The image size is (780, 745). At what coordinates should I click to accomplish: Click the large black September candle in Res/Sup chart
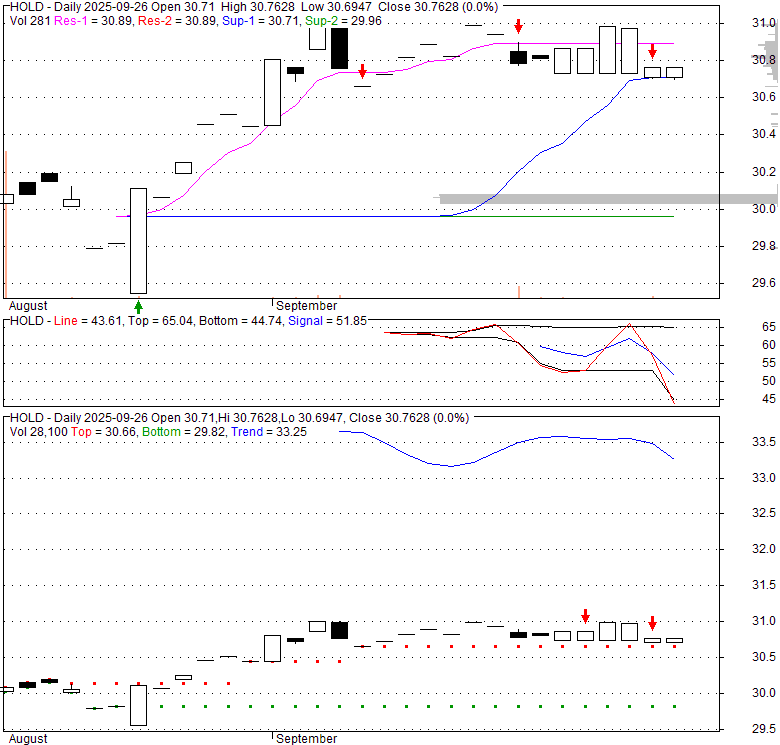click(x=340, y=48)
